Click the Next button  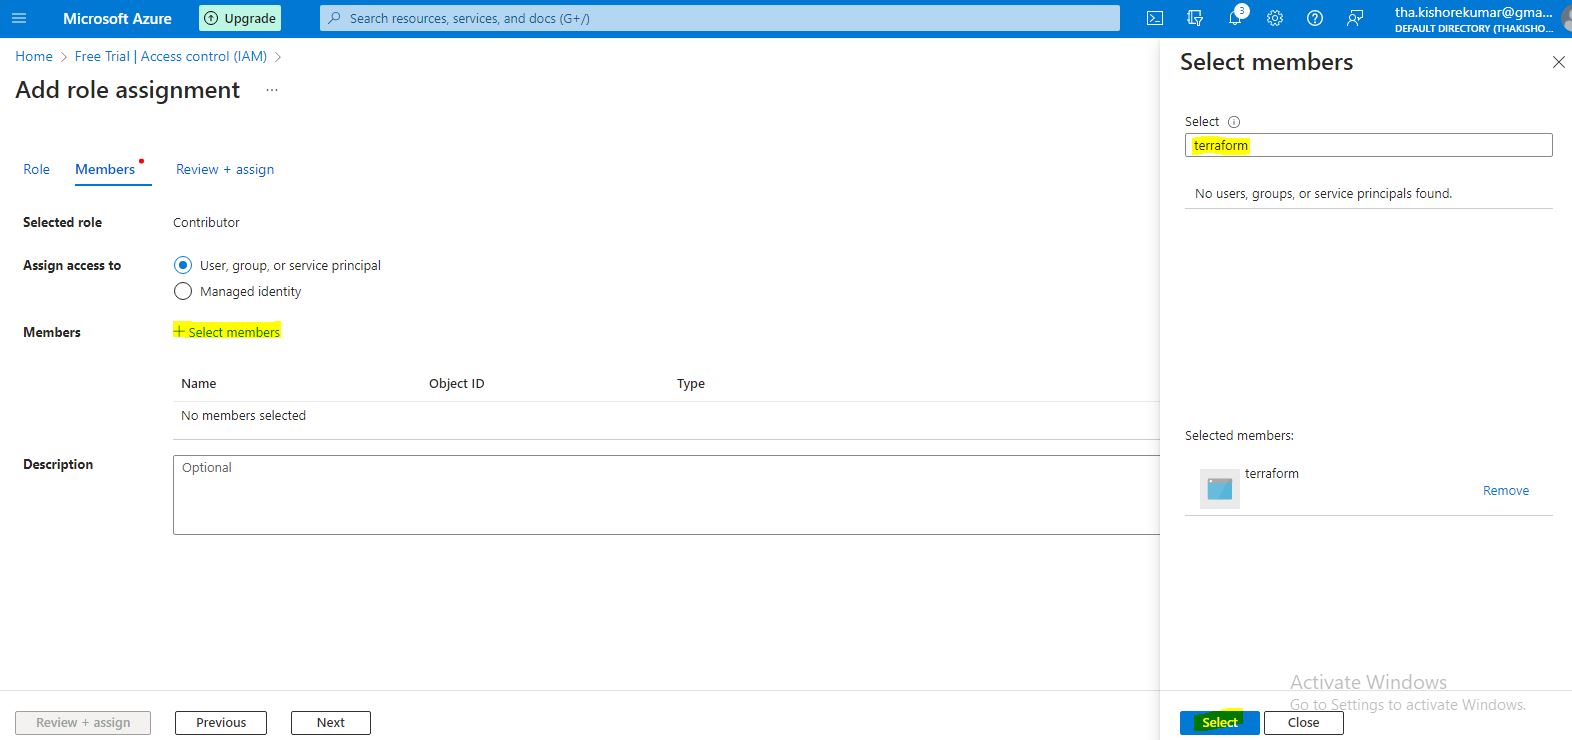tap(330, 722)
